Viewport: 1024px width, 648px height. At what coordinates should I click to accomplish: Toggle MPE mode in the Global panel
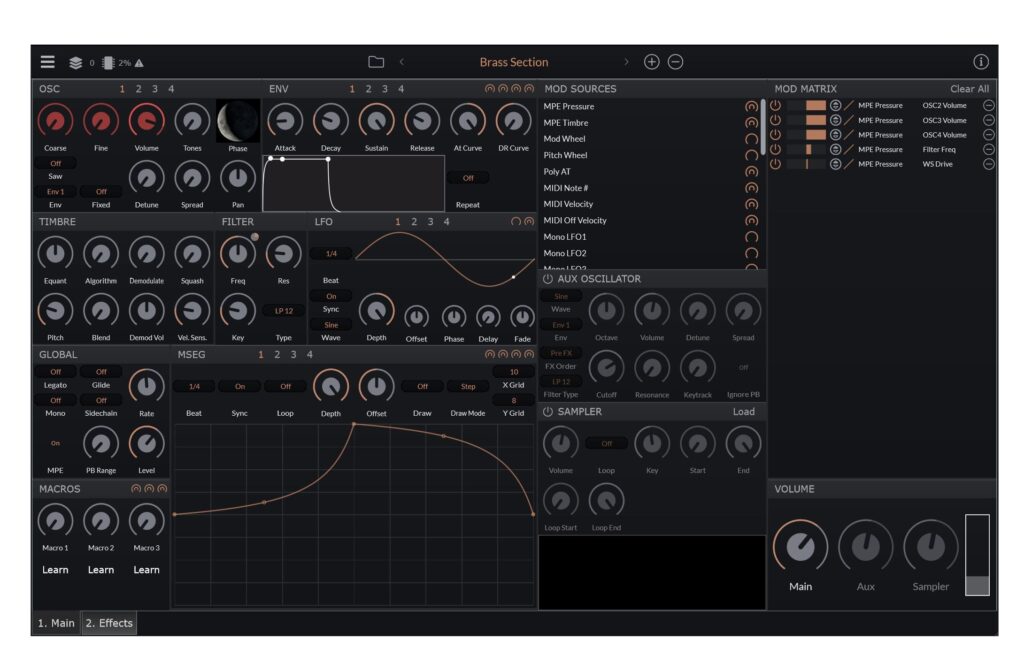(55, 441)
